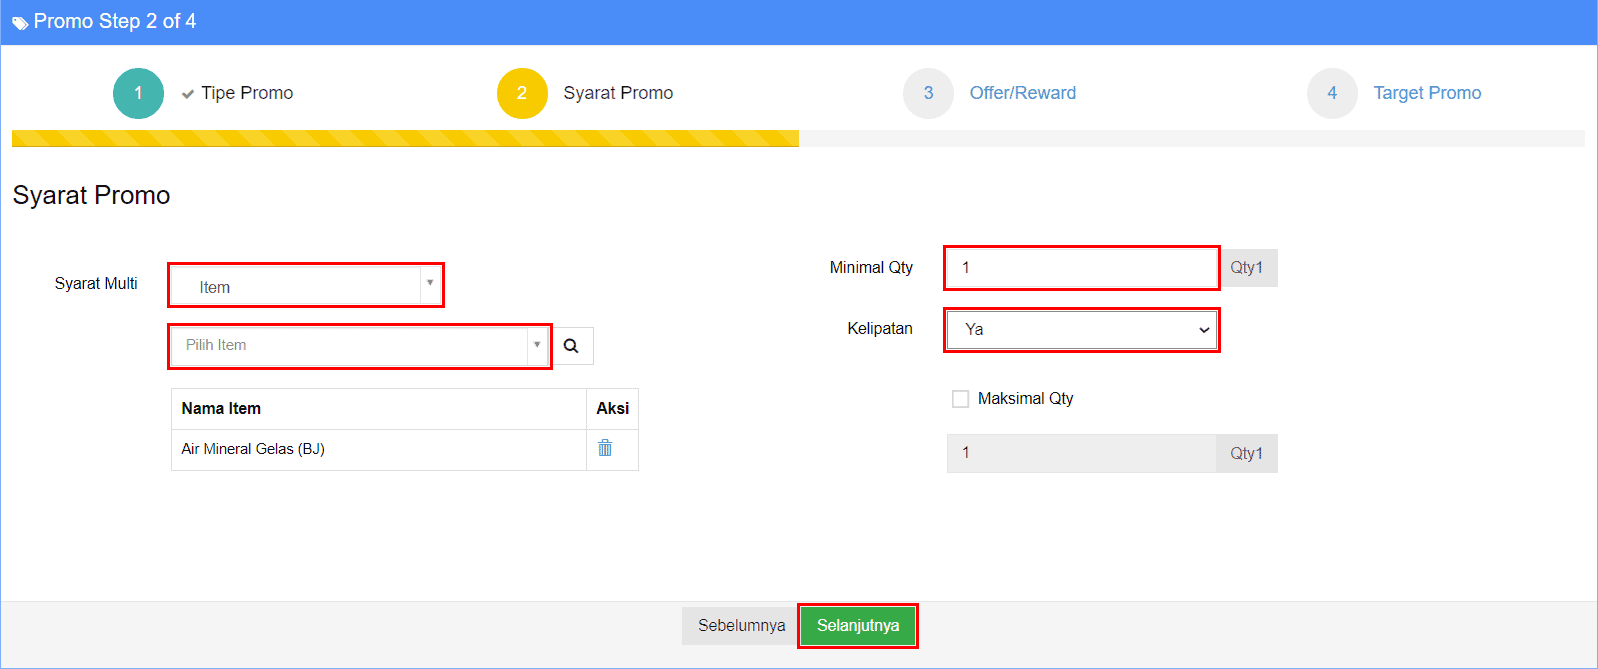Click the Maksimal Qty value field

[1081, 453]
